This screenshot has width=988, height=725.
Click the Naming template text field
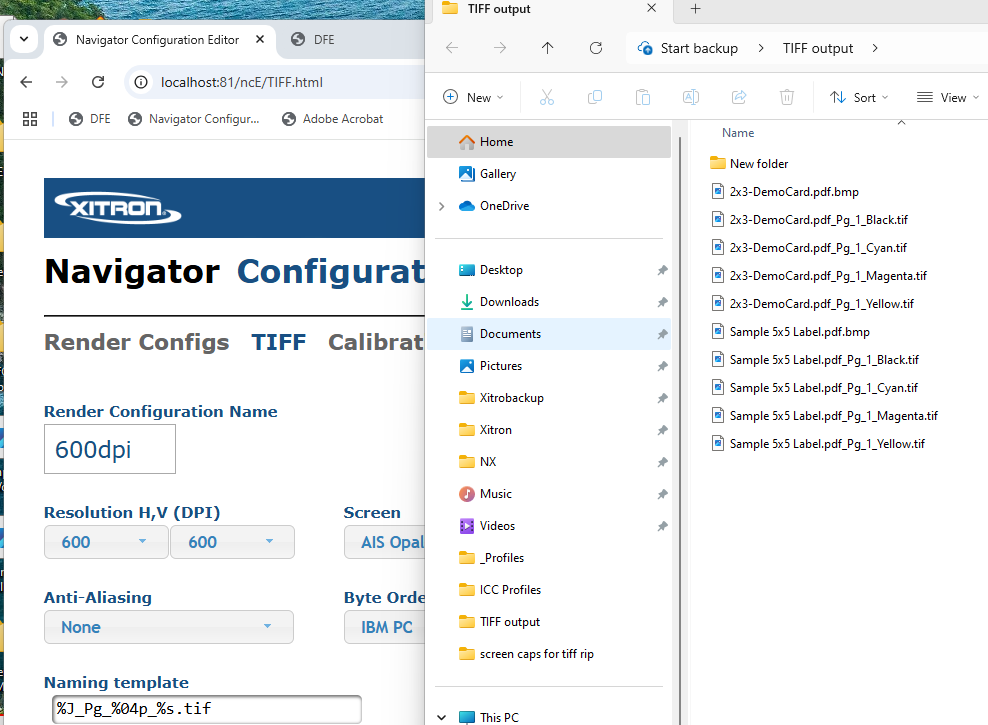pos(207,709)
